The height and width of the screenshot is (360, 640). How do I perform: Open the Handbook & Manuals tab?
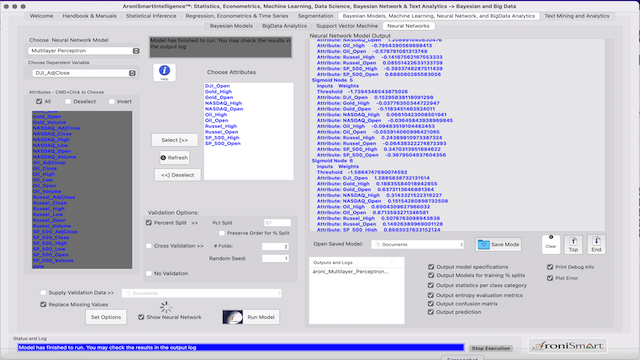click(89, 16)
